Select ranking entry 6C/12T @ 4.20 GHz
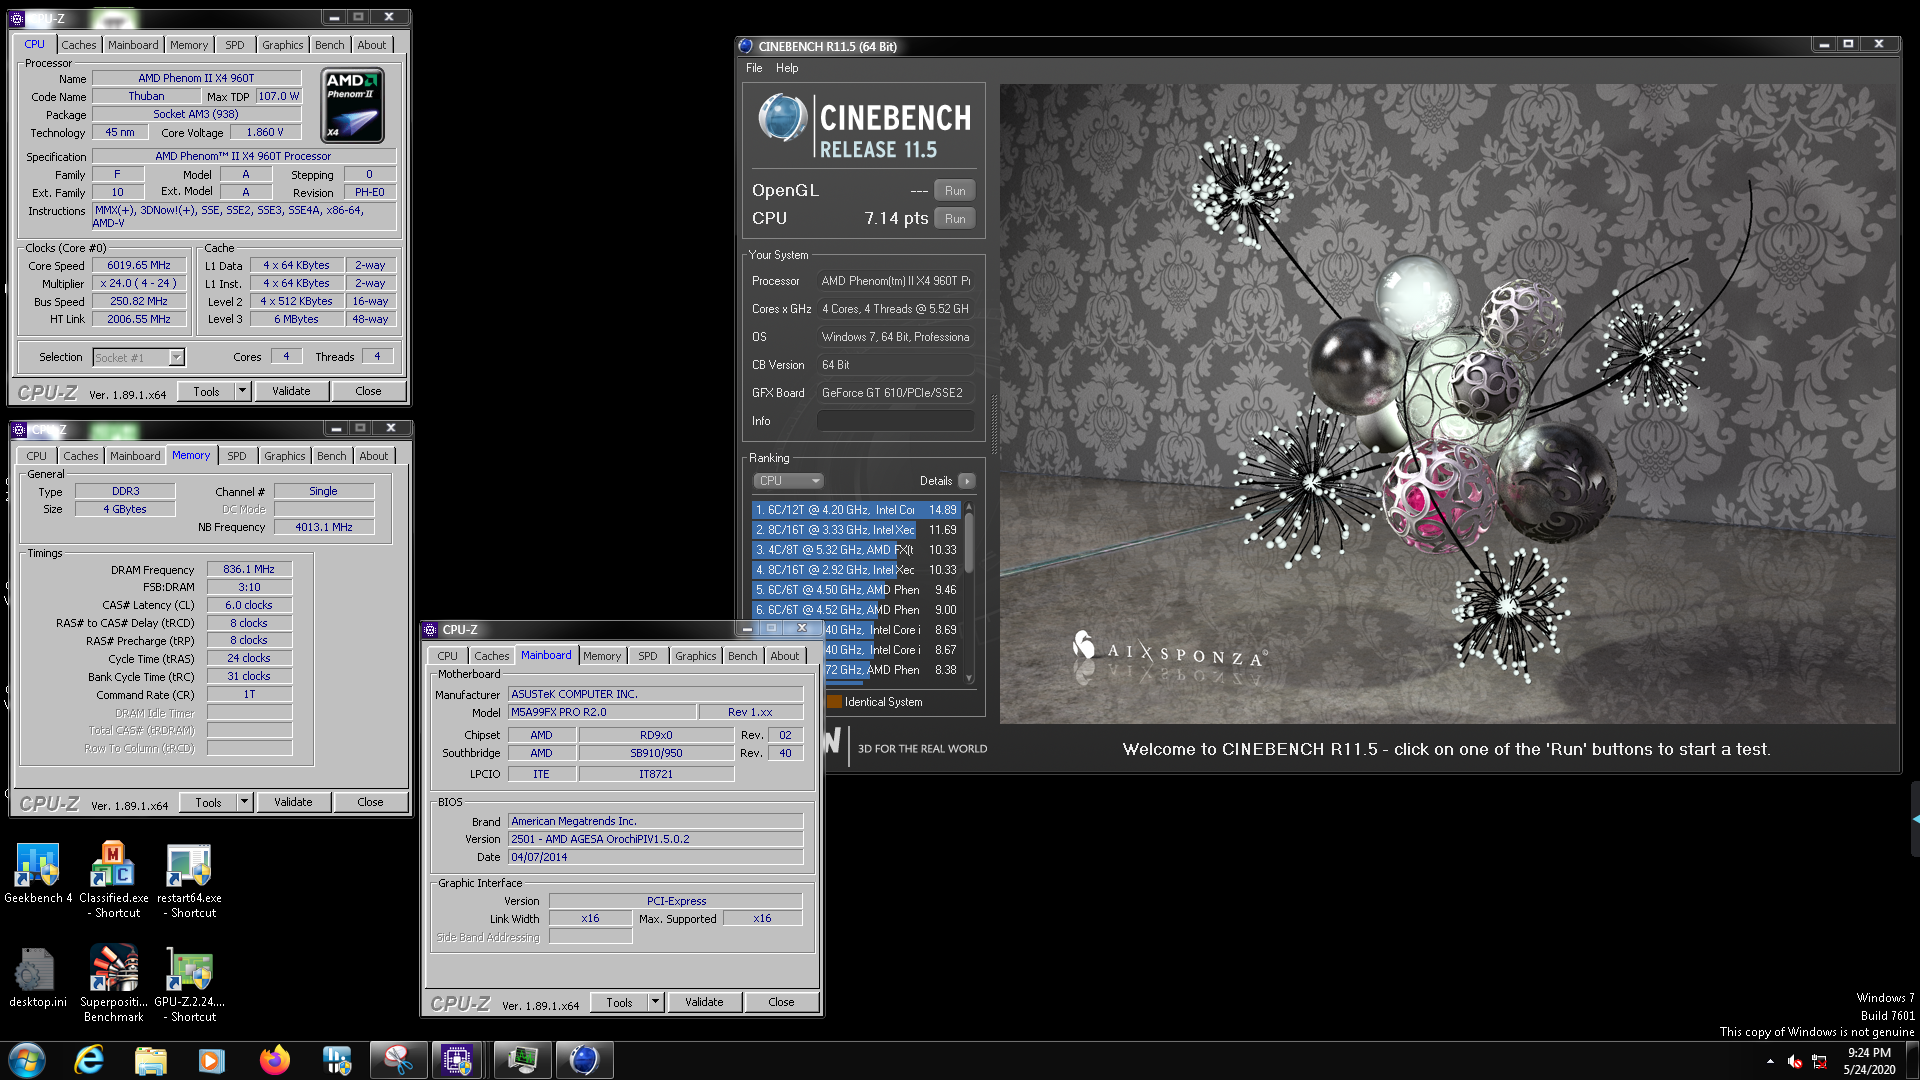The width and height of the screenshot is (1920, 1080). pos(856,510)
